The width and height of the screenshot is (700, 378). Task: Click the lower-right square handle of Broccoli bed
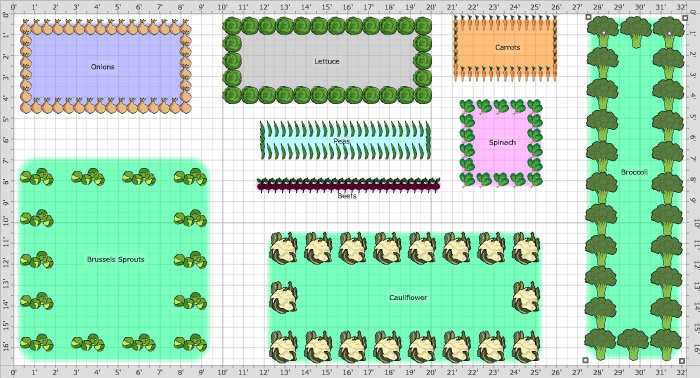coord(682,361)
